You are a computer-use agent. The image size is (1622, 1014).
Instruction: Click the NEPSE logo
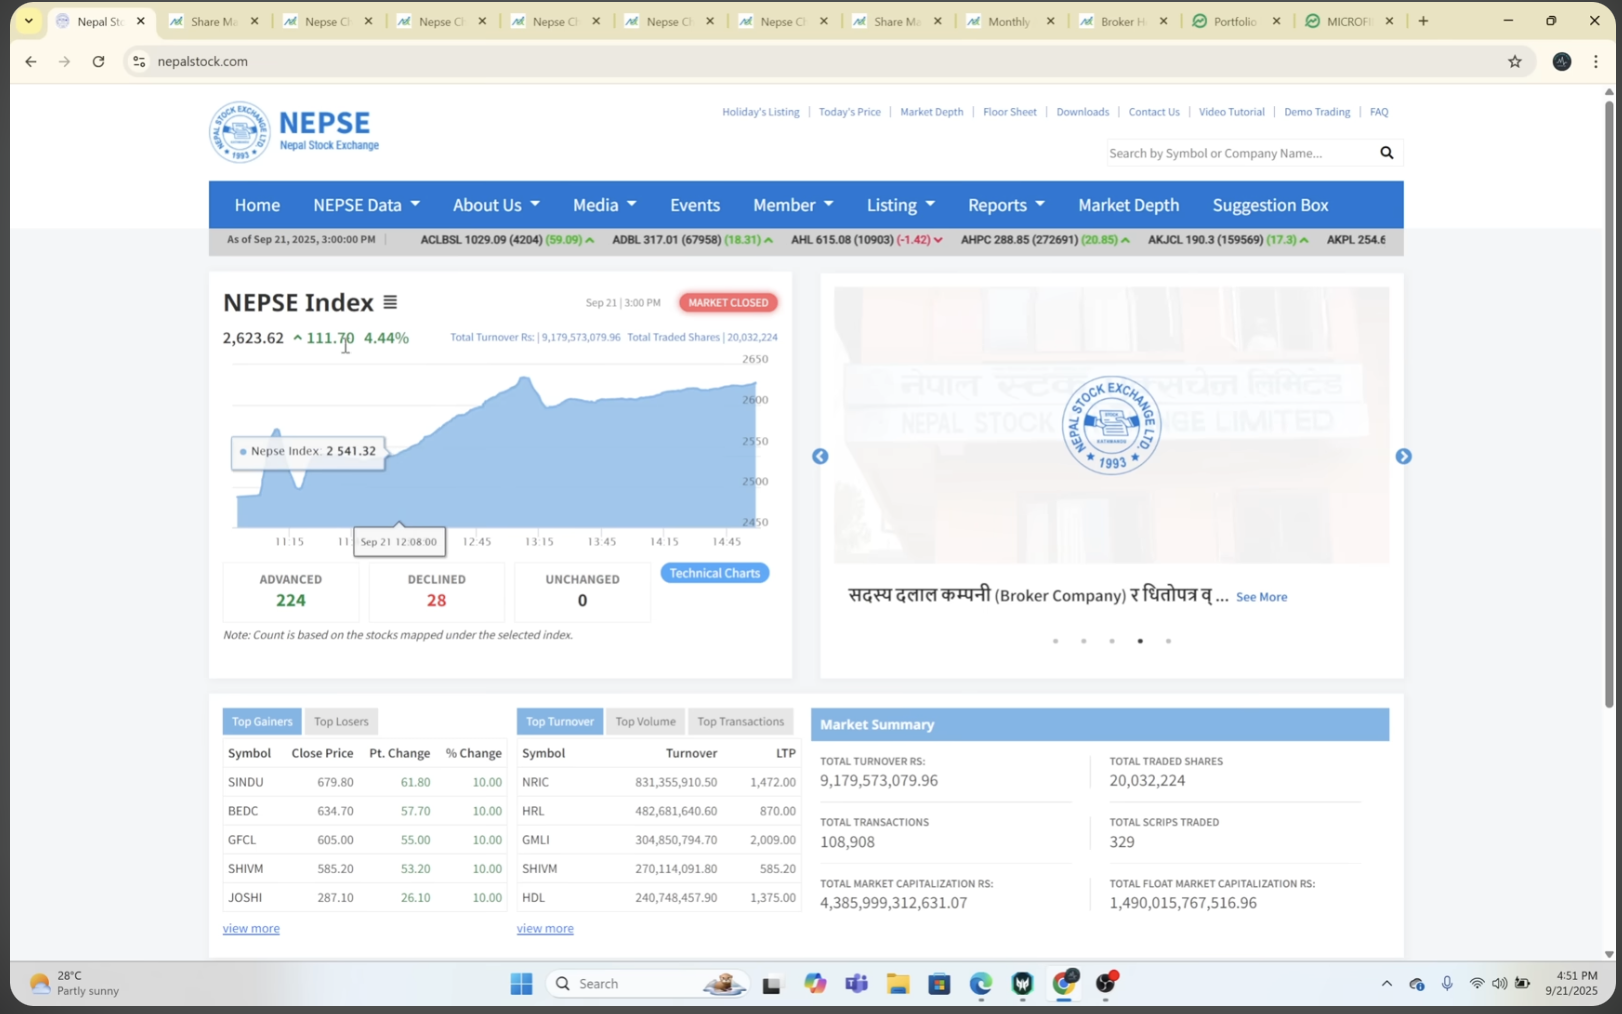tap(294, 132)
